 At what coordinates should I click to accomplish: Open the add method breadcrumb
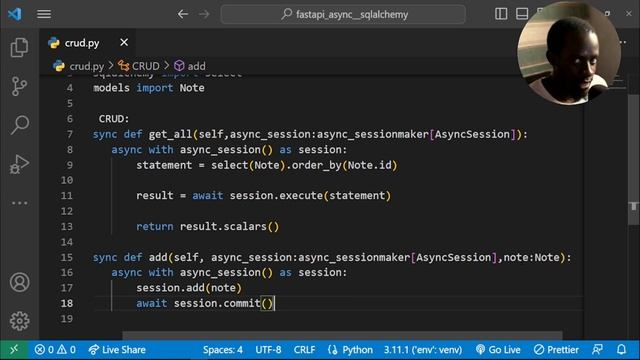tap(190, 66)
